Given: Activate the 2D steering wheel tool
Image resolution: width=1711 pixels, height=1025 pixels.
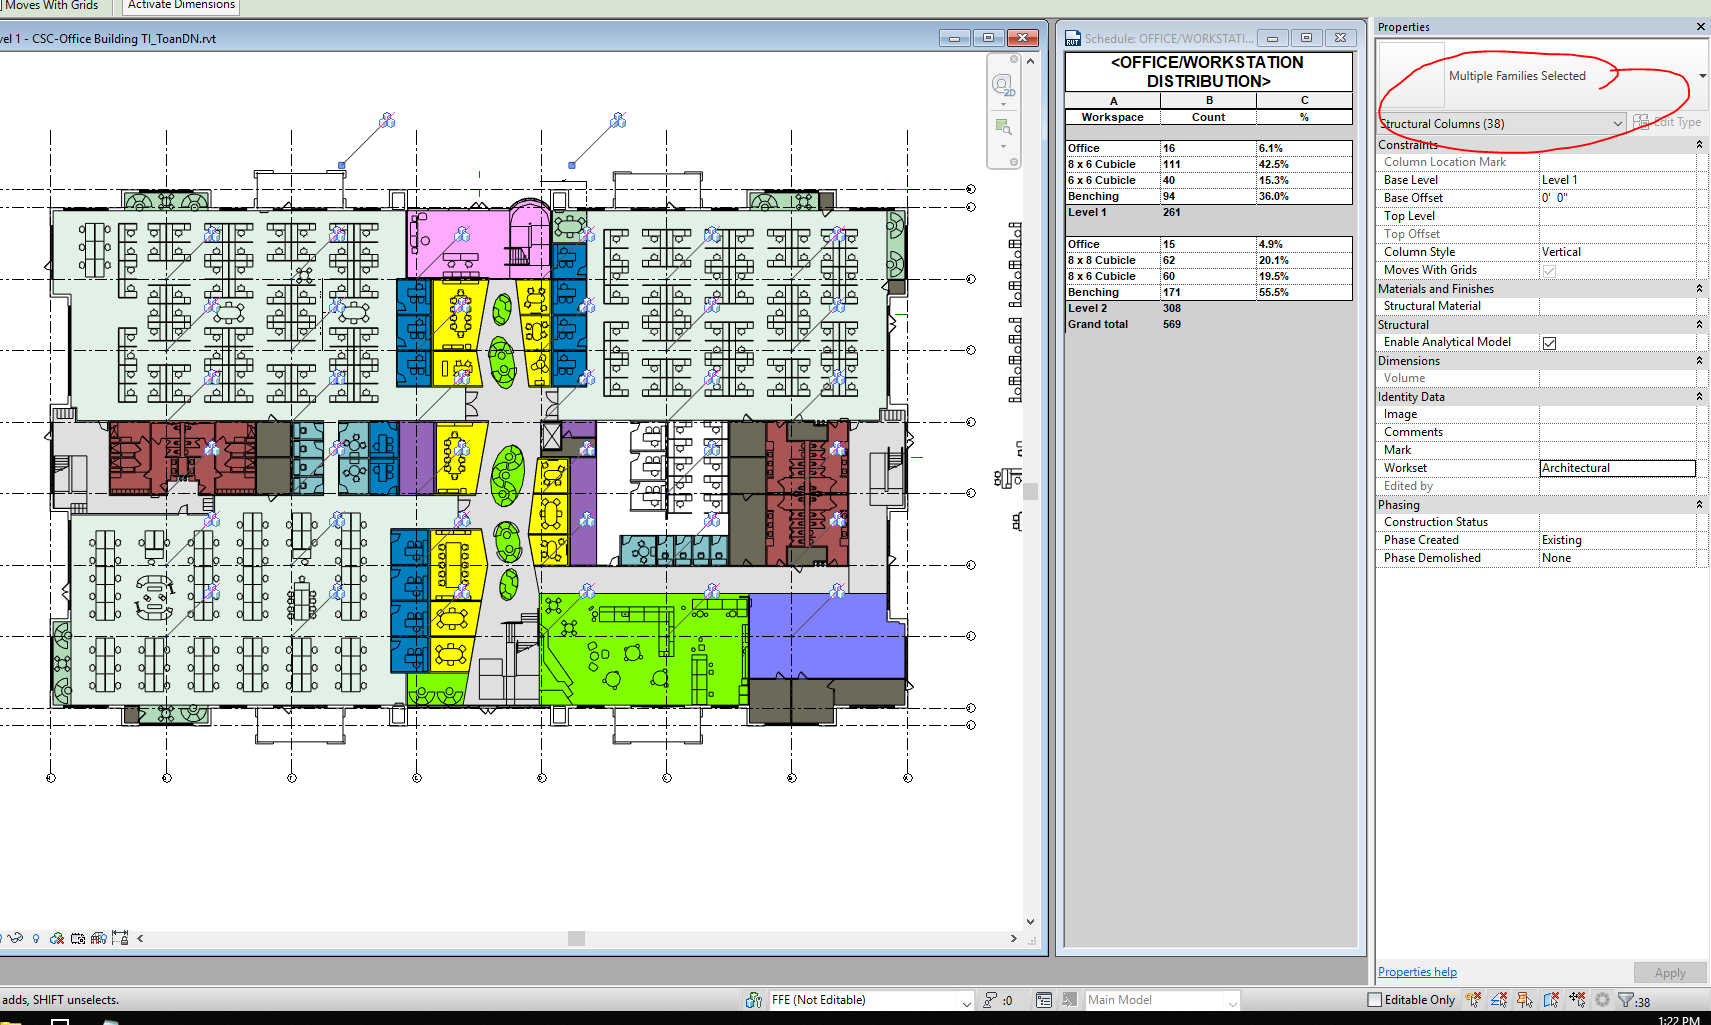Looking at the screenshot, I should [1003, 85].
